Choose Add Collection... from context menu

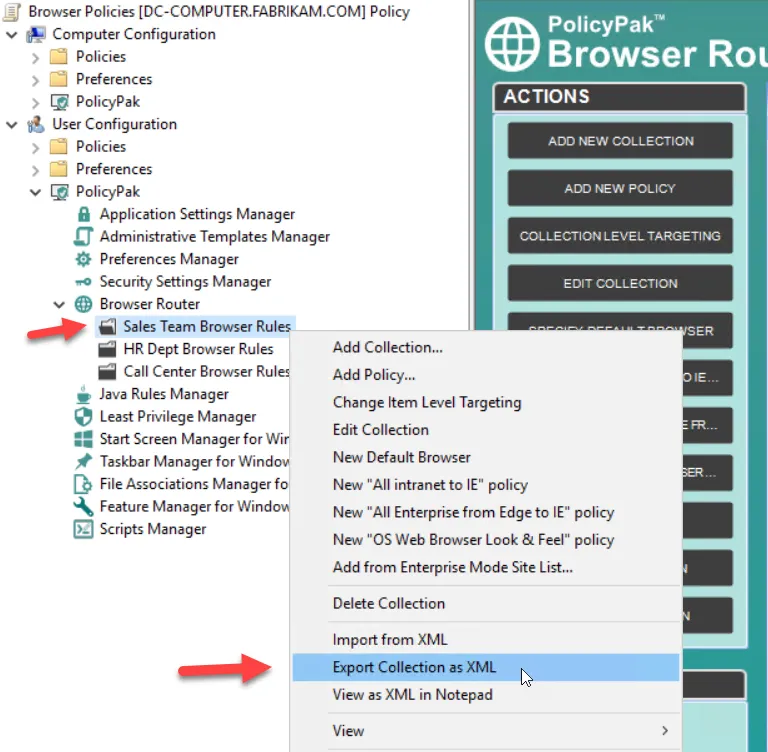click(x=485, y=348)
